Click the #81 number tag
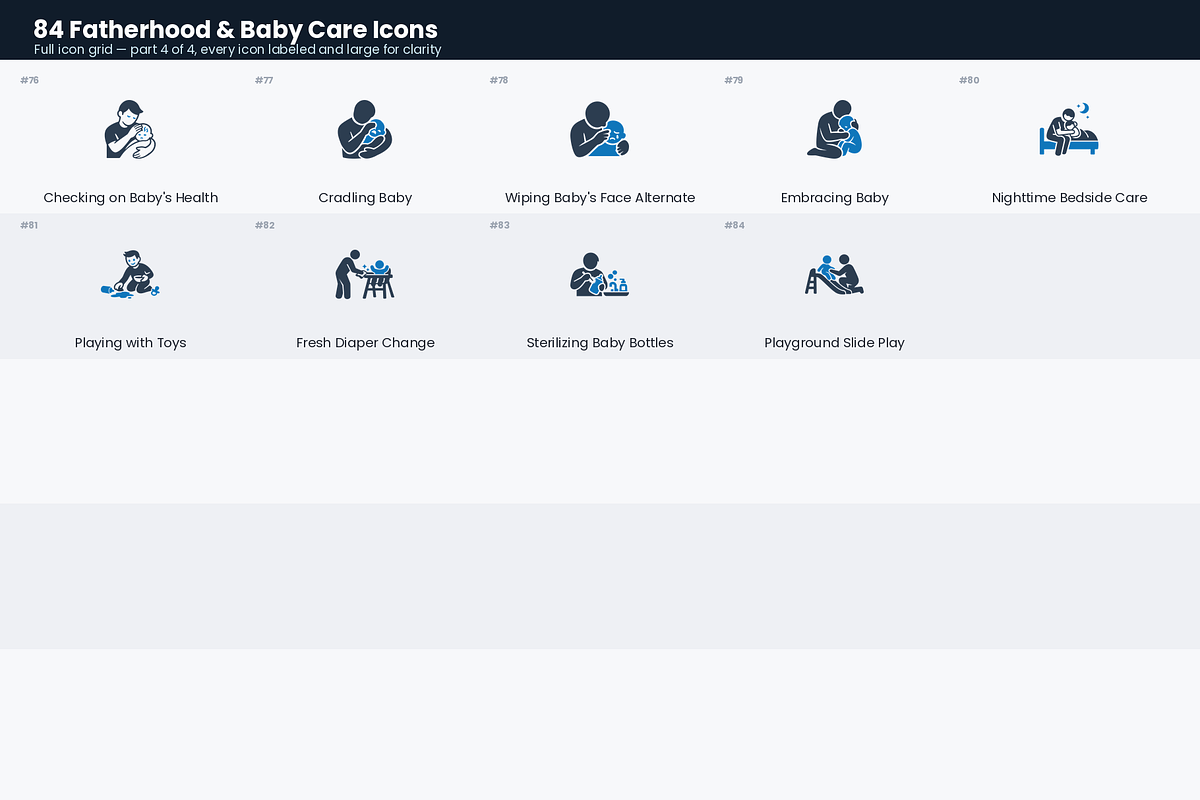 [x=29, y=225]
